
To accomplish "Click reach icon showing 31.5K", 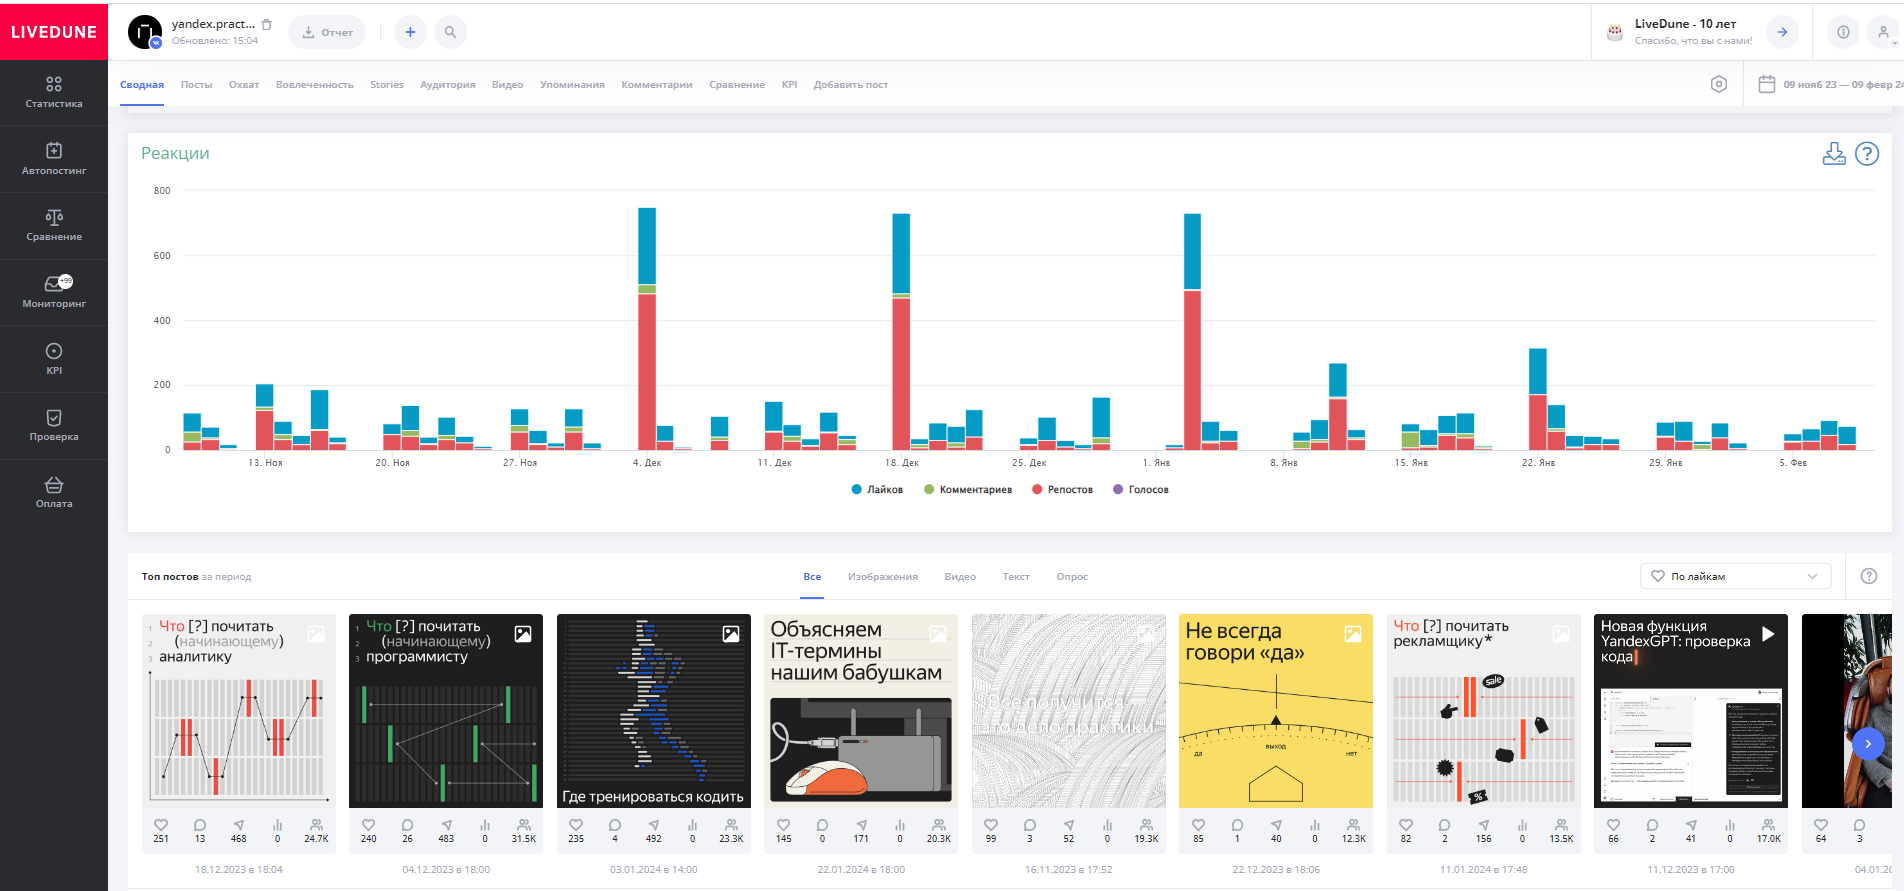I will [524, 826].
